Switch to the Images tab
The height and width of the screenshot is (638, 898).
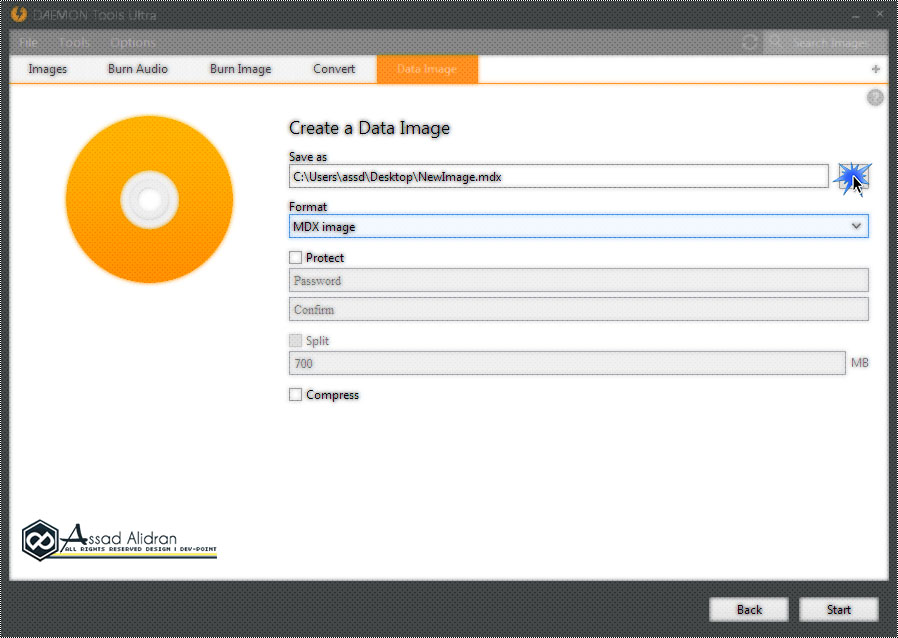click(x=48, y=69)
